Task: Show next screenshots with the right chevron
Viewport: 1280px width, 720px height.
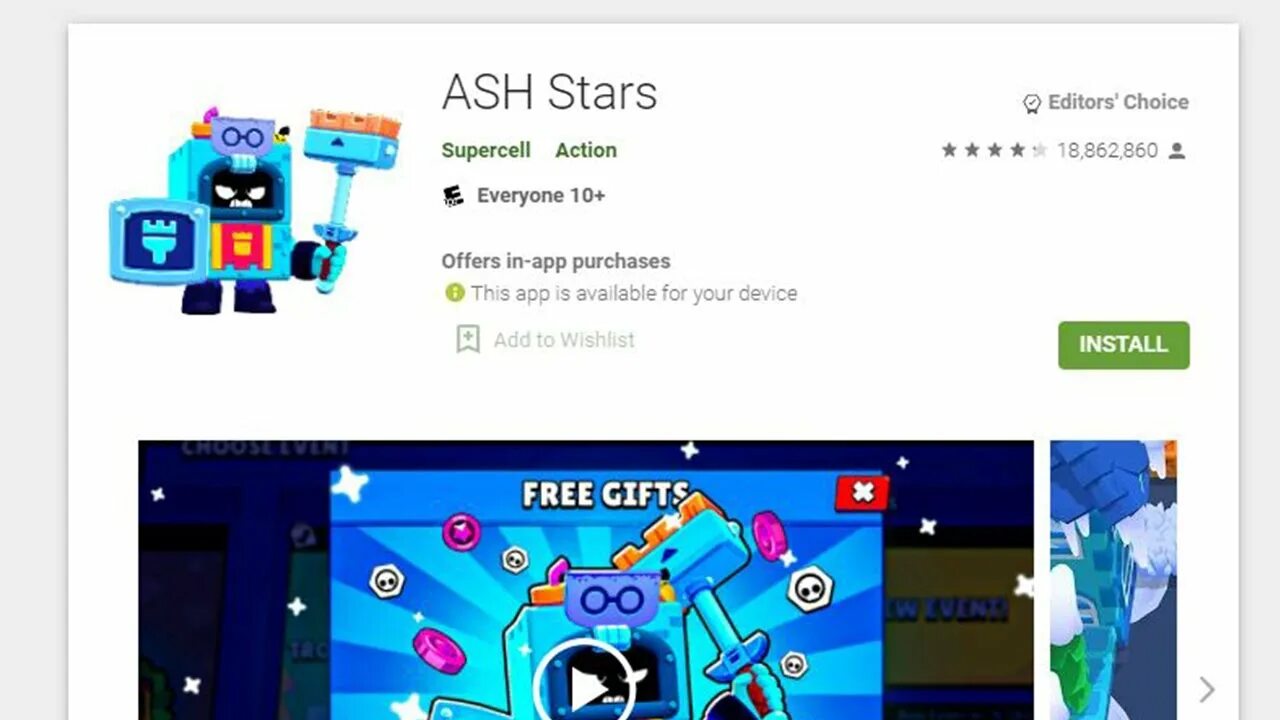Action: (x=1207, y=689)
